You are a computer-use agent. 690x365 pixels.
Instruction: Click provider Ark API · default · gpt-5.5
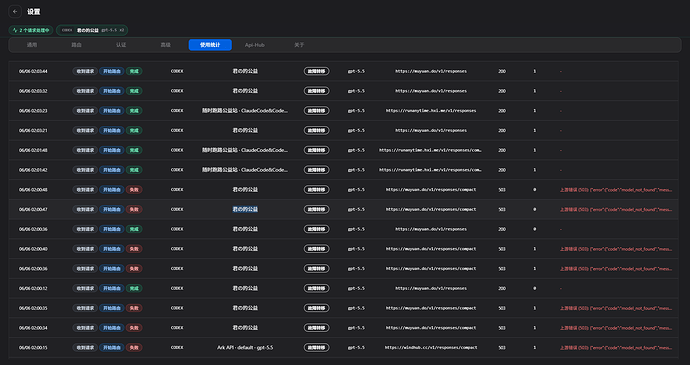(245, 348)
